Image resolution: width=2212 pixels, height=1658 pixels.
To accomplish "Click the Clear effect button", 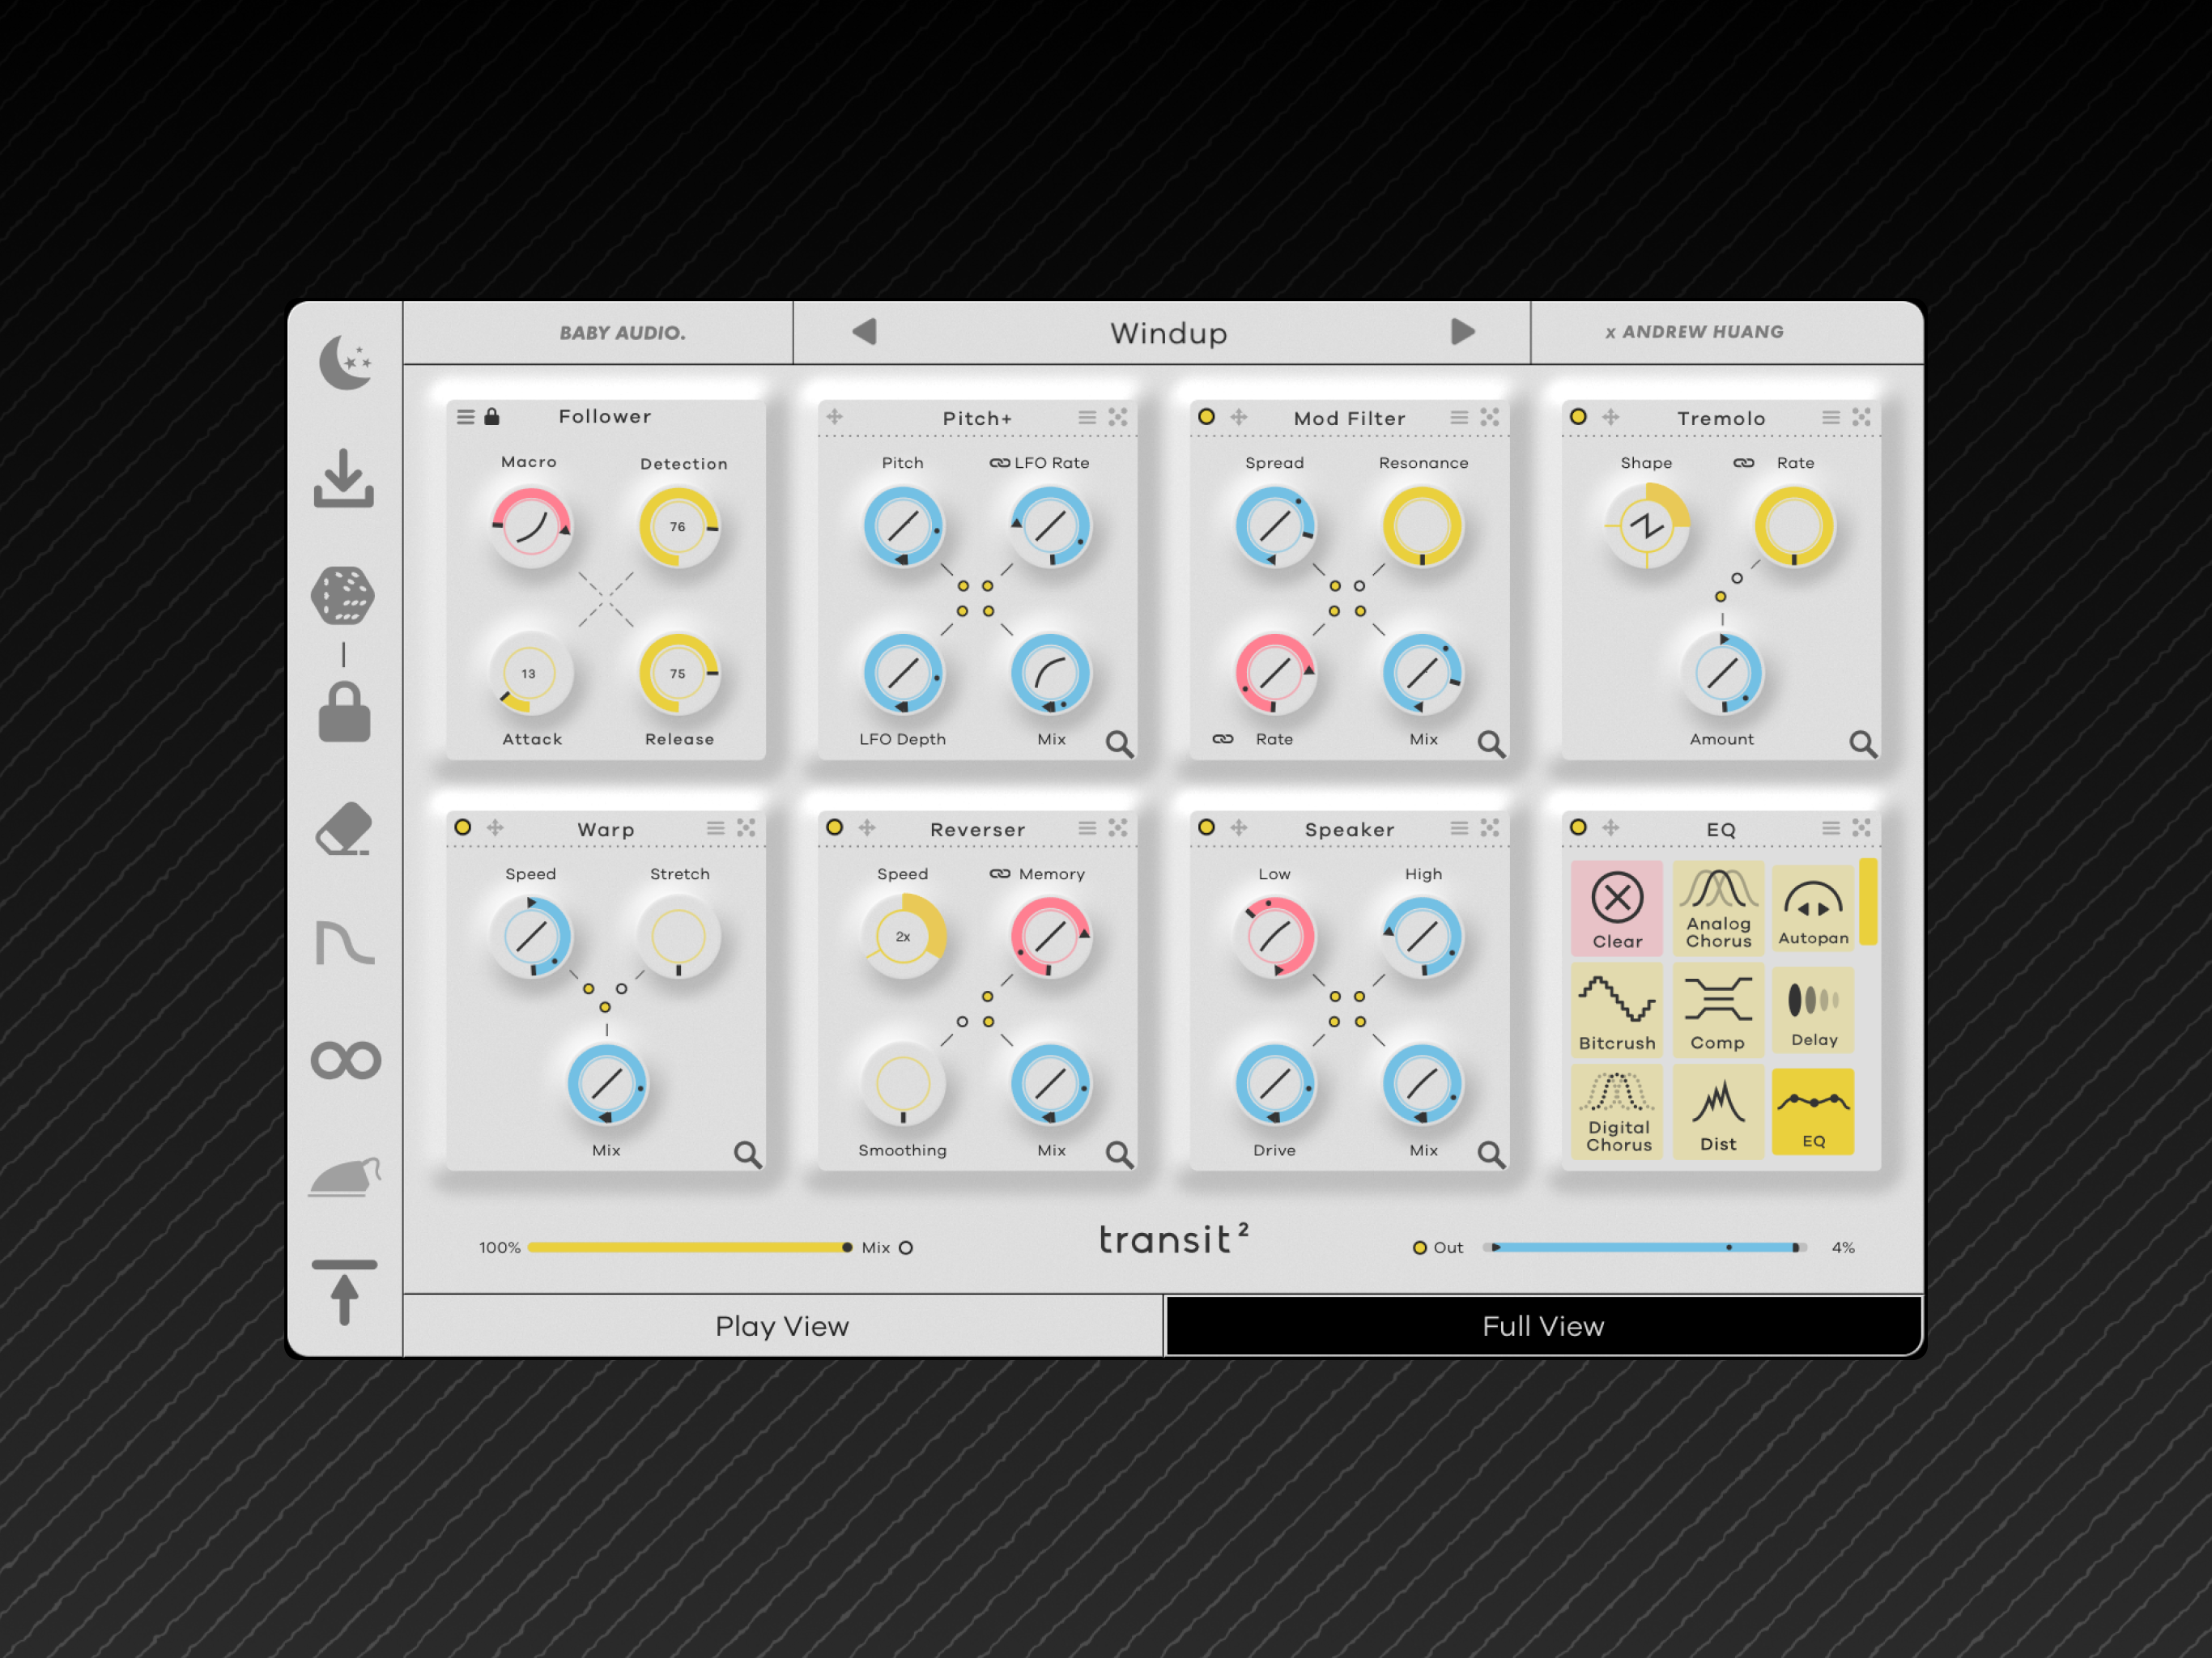I will 1617,908.
